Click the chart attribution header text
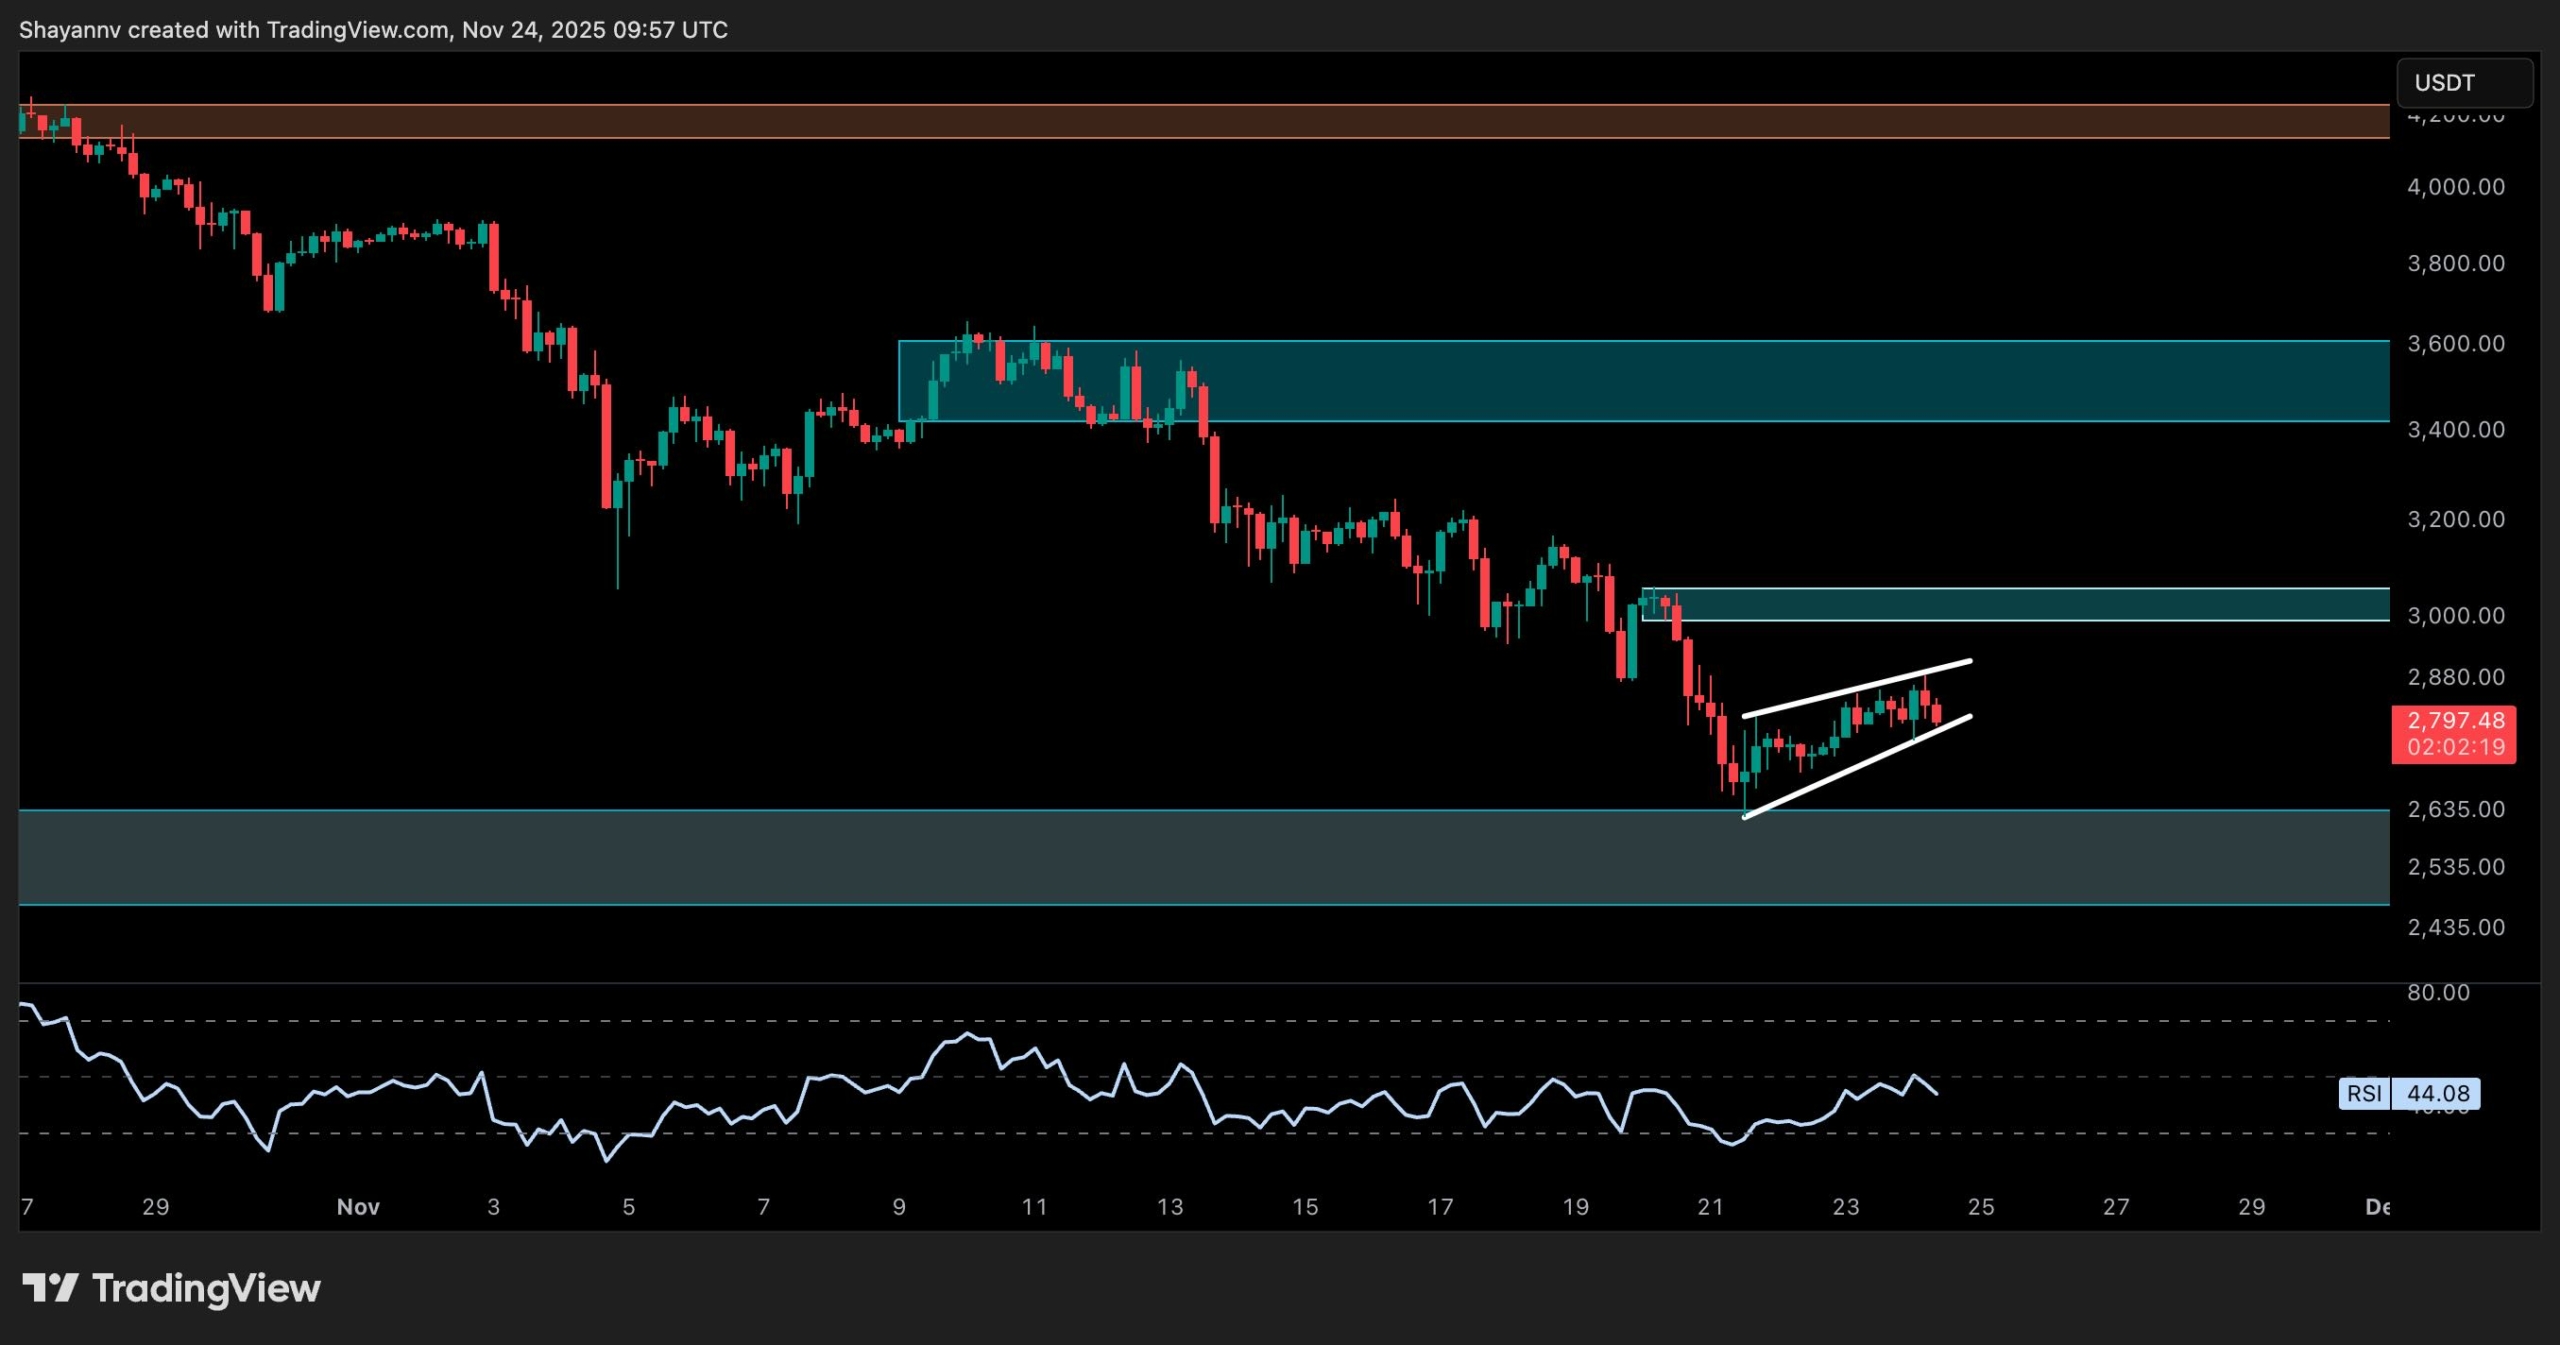Screen dimensions: 2560x1345 [x=373, y=30]
